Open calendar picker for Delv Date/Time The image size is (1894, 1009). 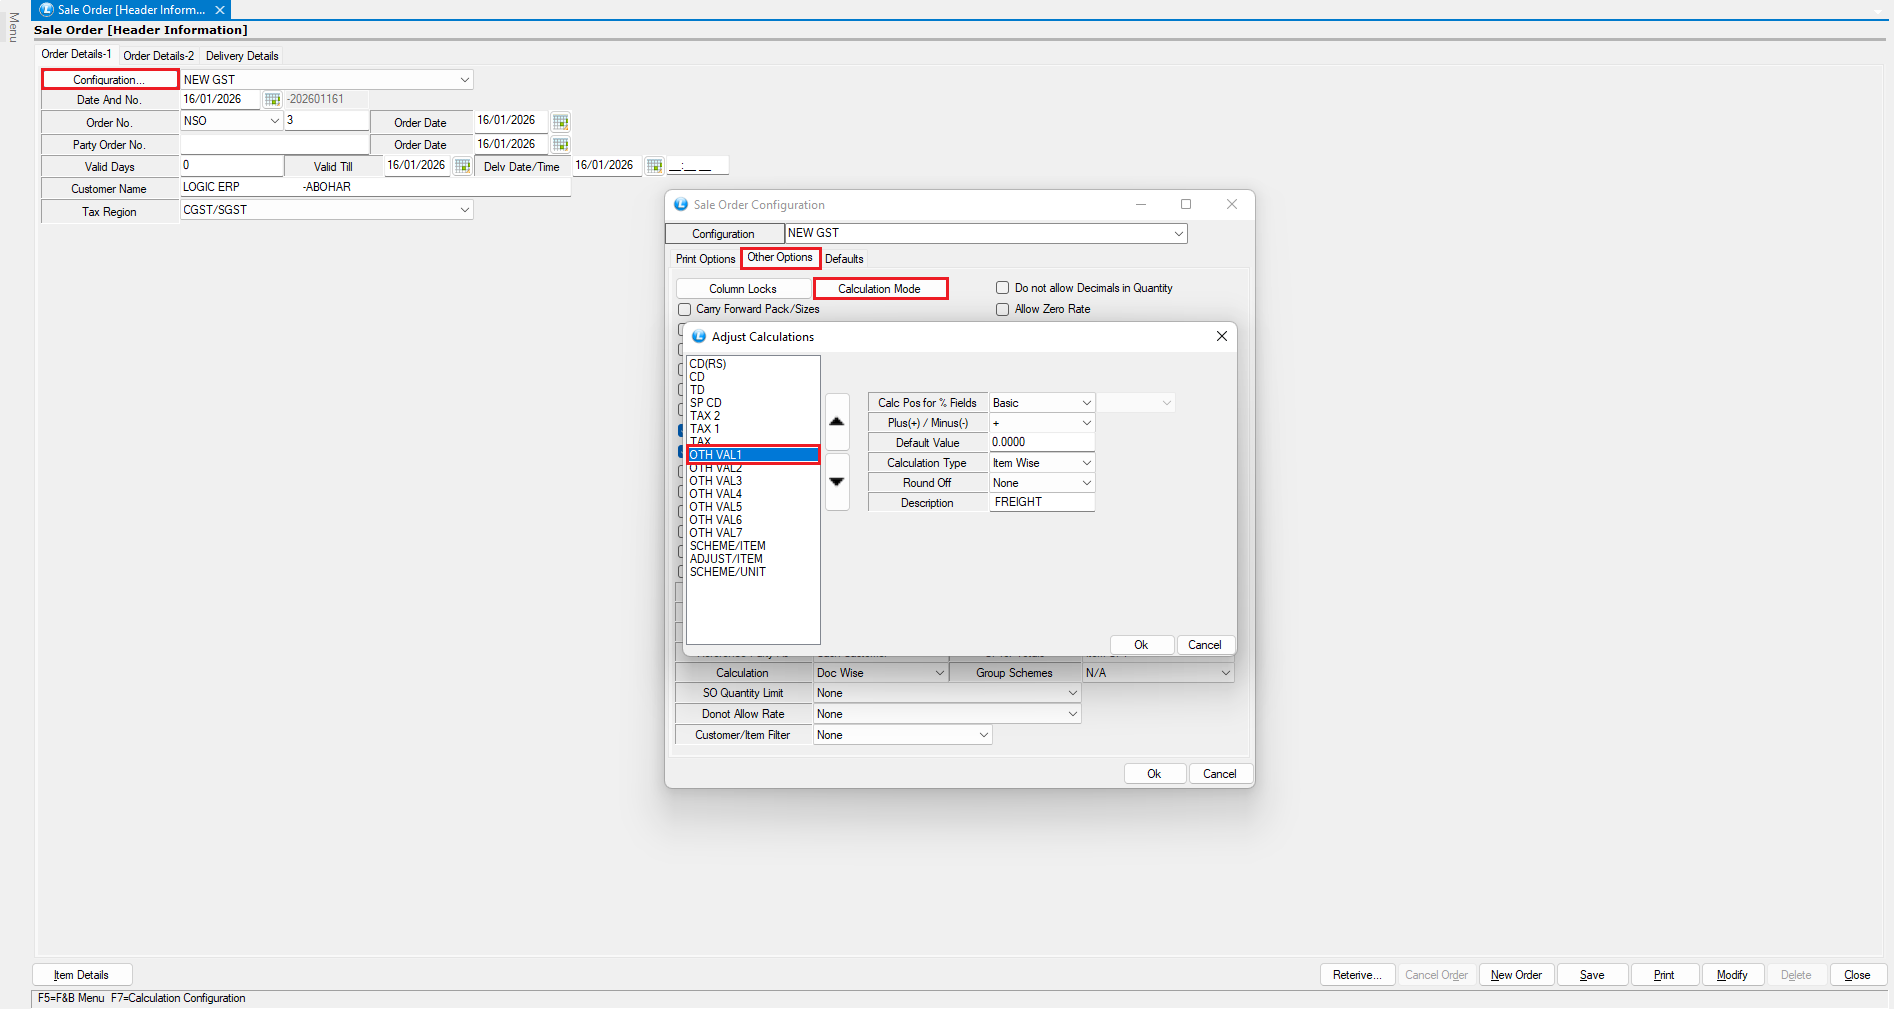click(654, 166)
